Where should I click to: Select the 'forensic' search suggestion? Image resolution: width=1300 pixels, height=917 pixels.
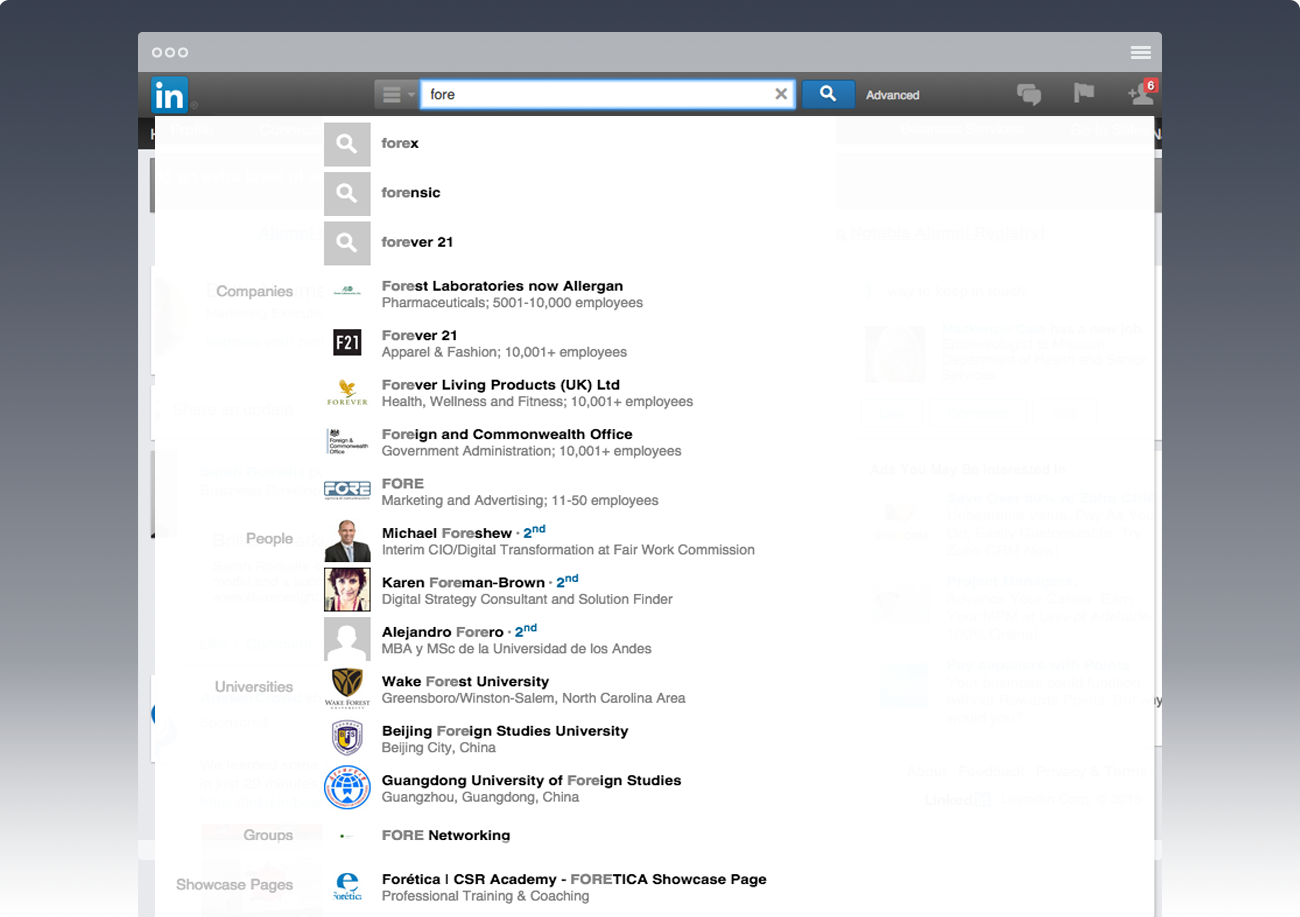(411, 192)
